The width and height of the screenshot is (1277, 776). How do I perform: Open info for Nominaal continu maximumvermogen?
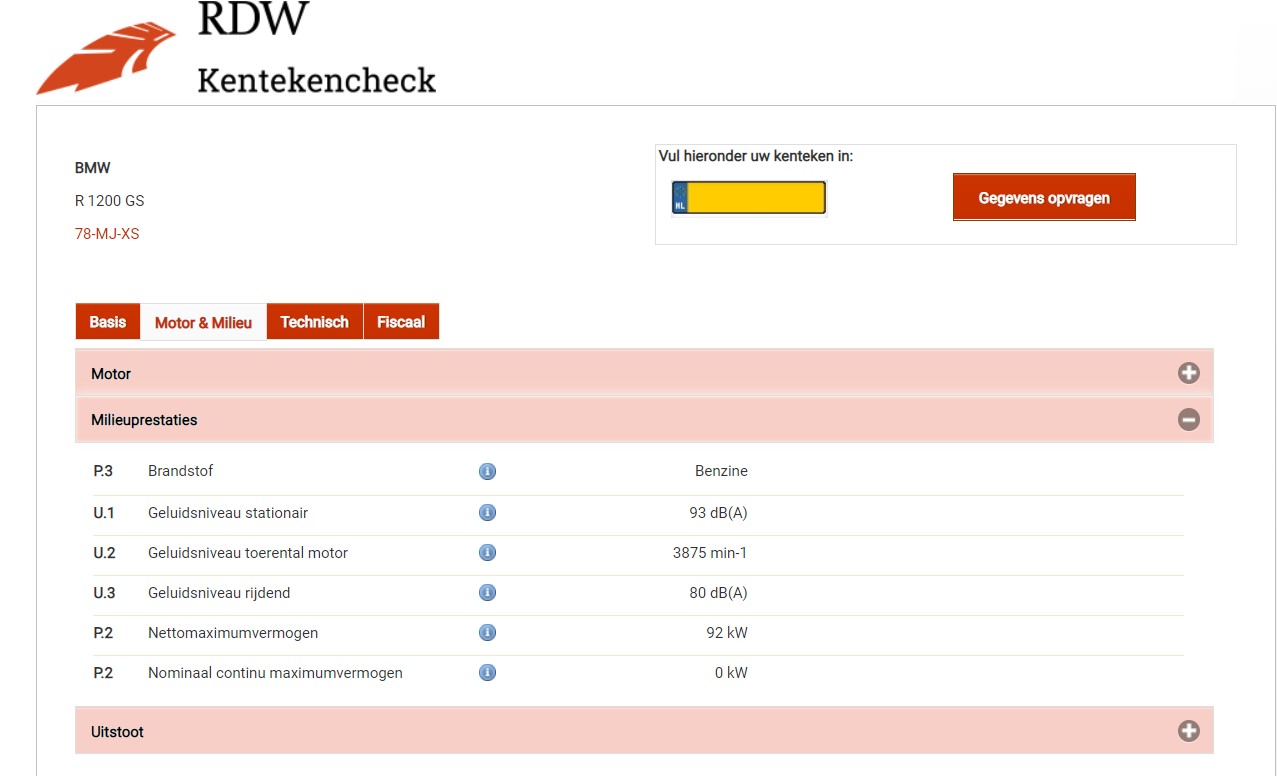(487, 673)
